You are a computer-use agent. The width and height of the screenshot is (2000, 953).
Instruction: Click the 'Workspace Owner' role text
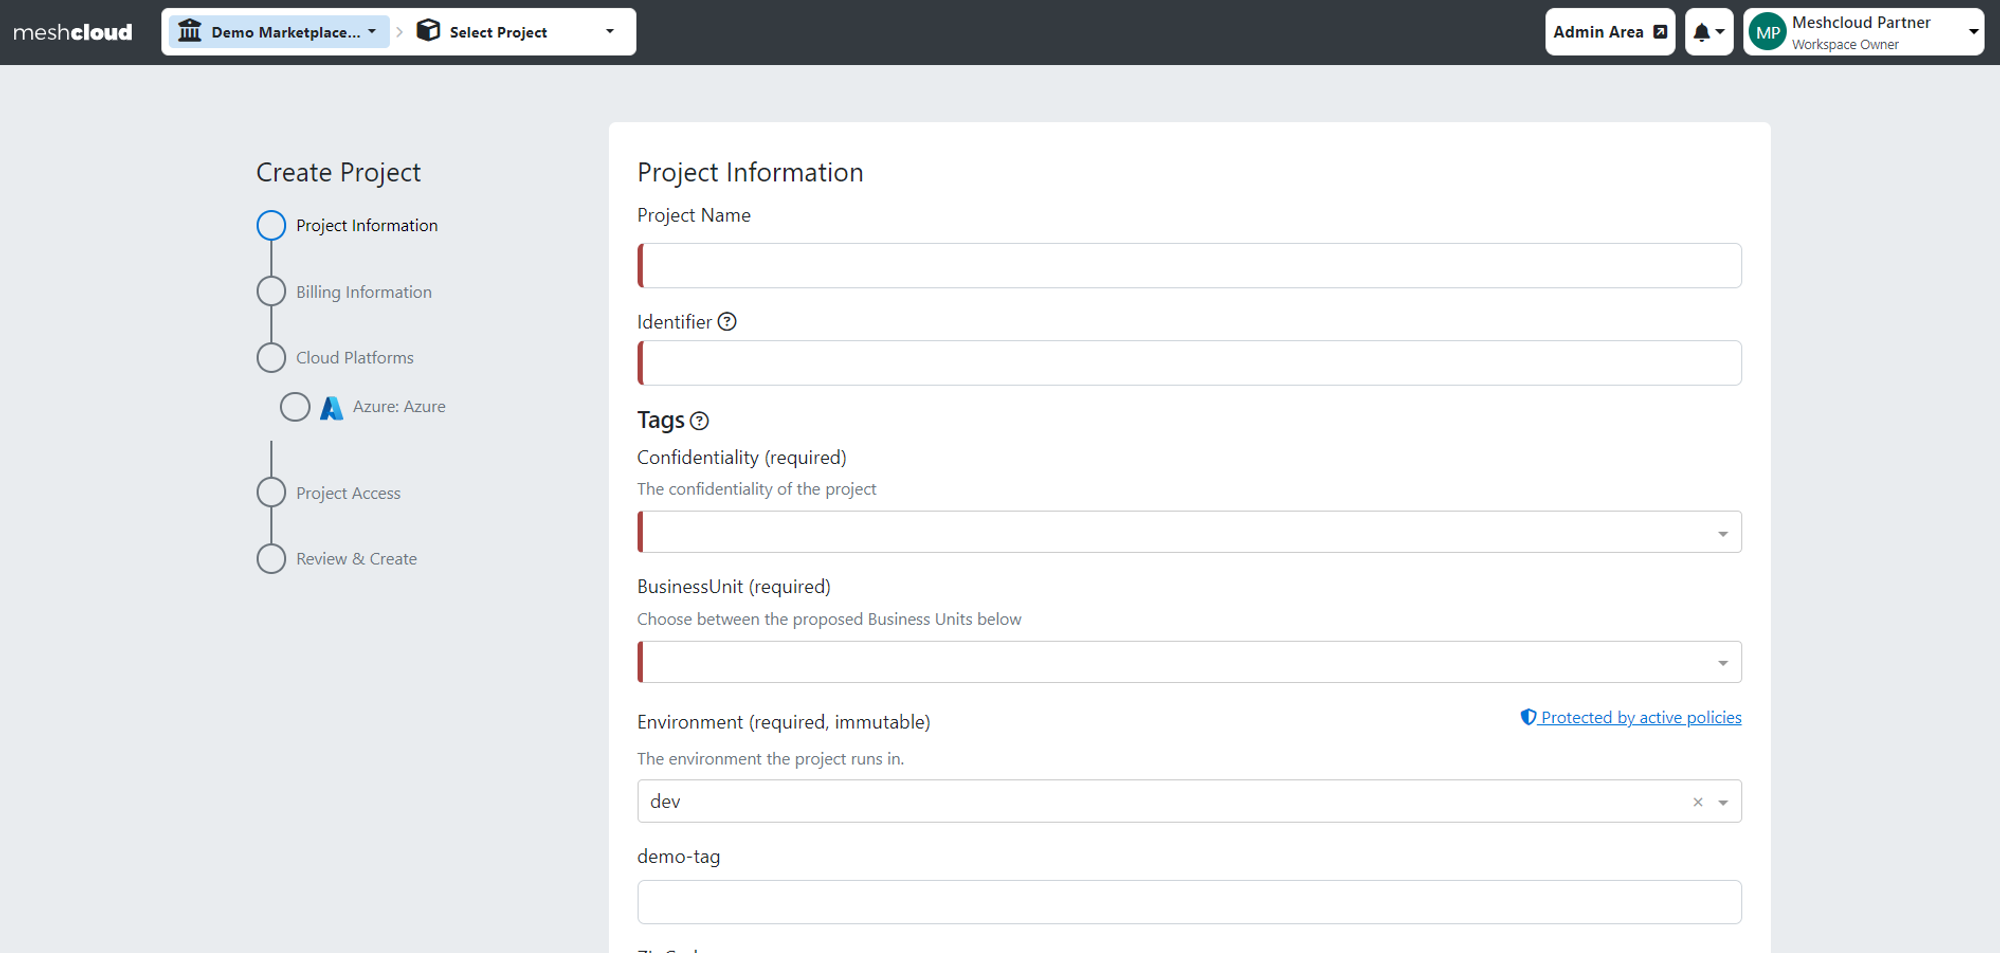[1845, 45]
